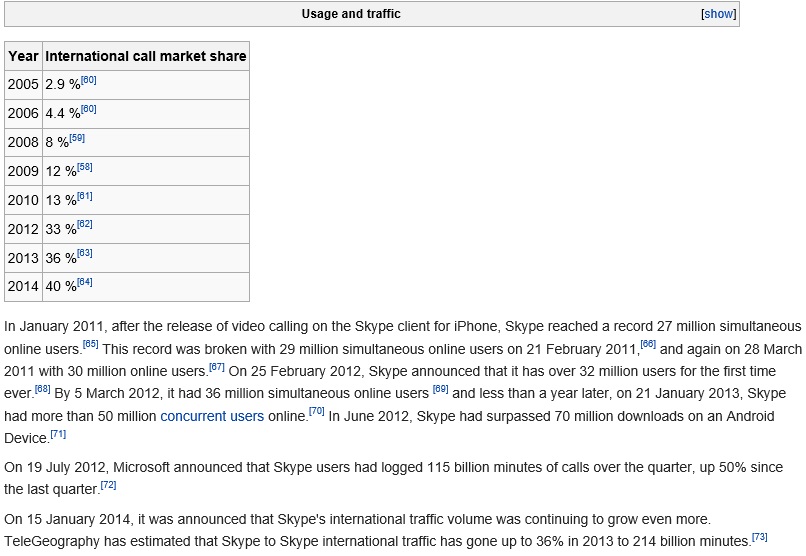Click the word 'TeleGeography' in the last paragraph

(51, 541)
